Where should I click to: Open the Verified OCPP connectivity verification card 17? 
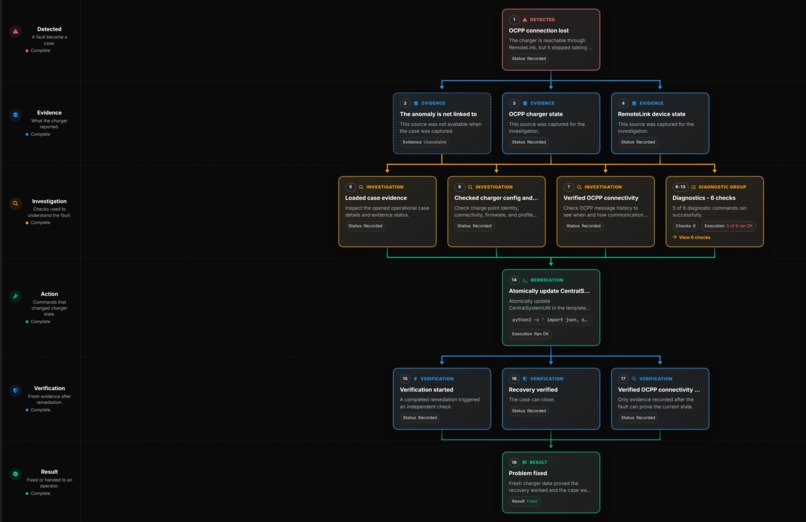tap(660, 399)
